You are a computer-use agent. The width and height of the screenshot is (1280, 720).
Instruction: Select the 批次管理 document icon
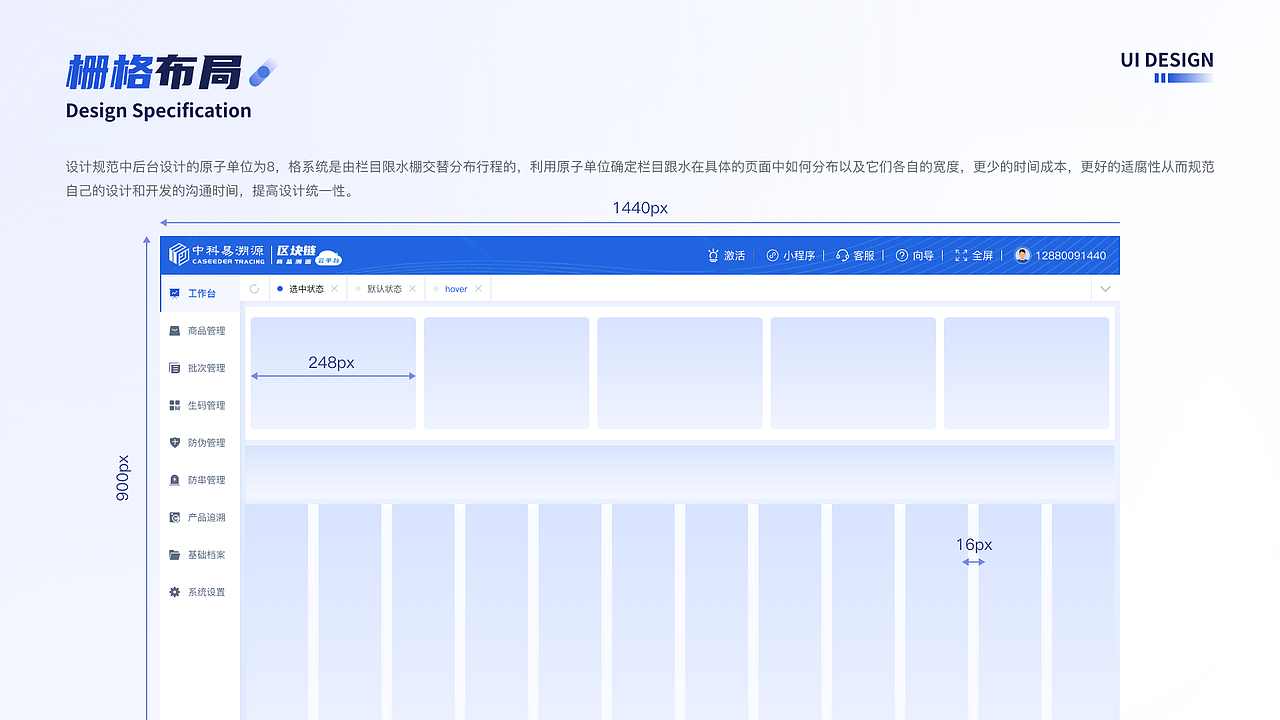(175, 367)
